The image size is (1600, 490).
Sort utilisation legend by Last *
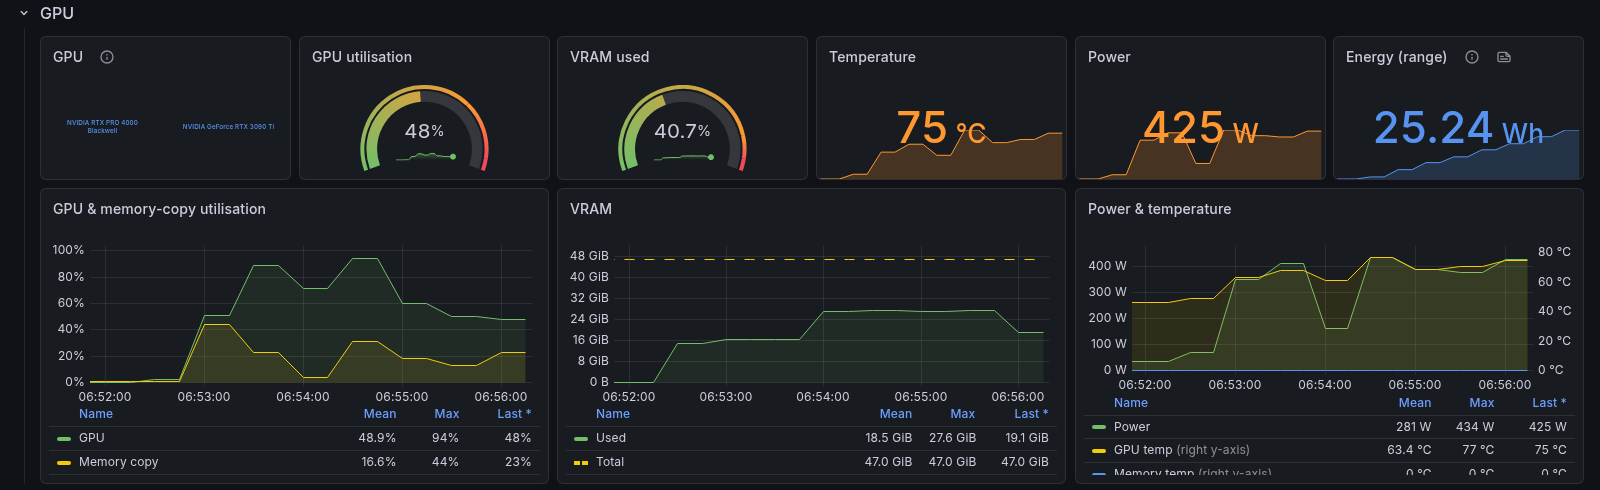514,414
